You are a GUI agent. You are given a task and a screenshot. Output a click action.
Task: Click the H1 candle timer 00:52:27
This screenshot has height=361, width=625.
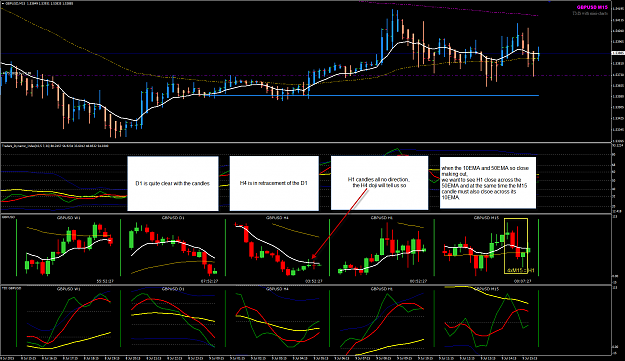[x=418, y=281]
